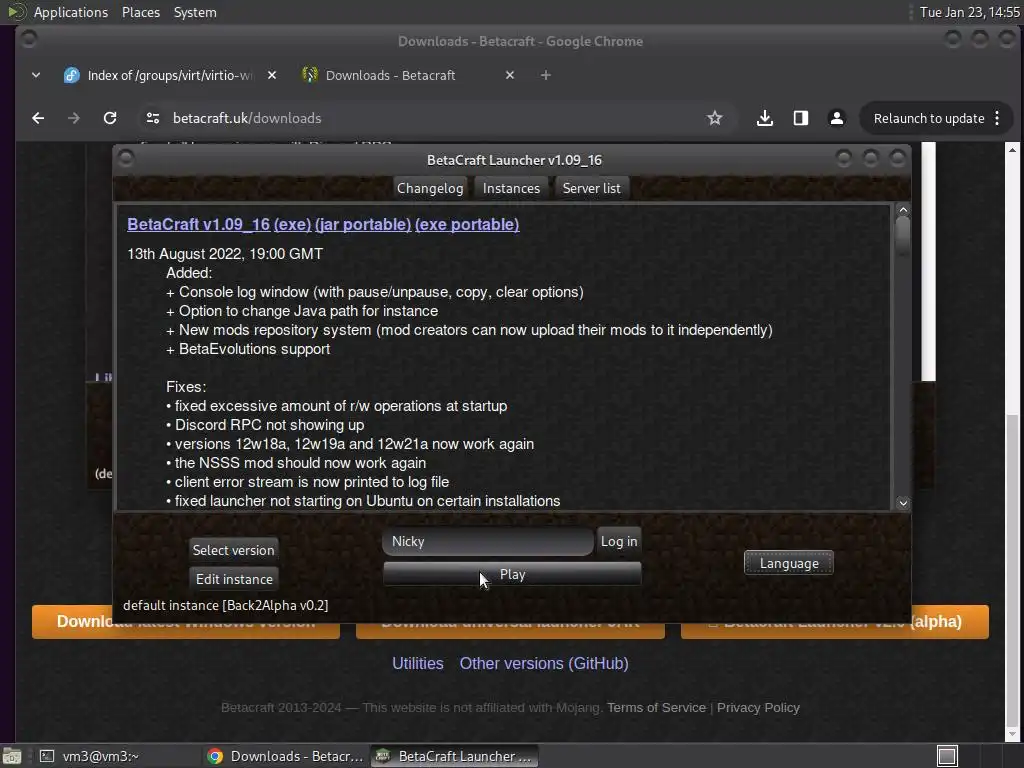Image resolution: width=1024 pixels, height=768 pixels.
Task: Click the changelog scrollbar up arrow
Action: (x=903, y=210)
